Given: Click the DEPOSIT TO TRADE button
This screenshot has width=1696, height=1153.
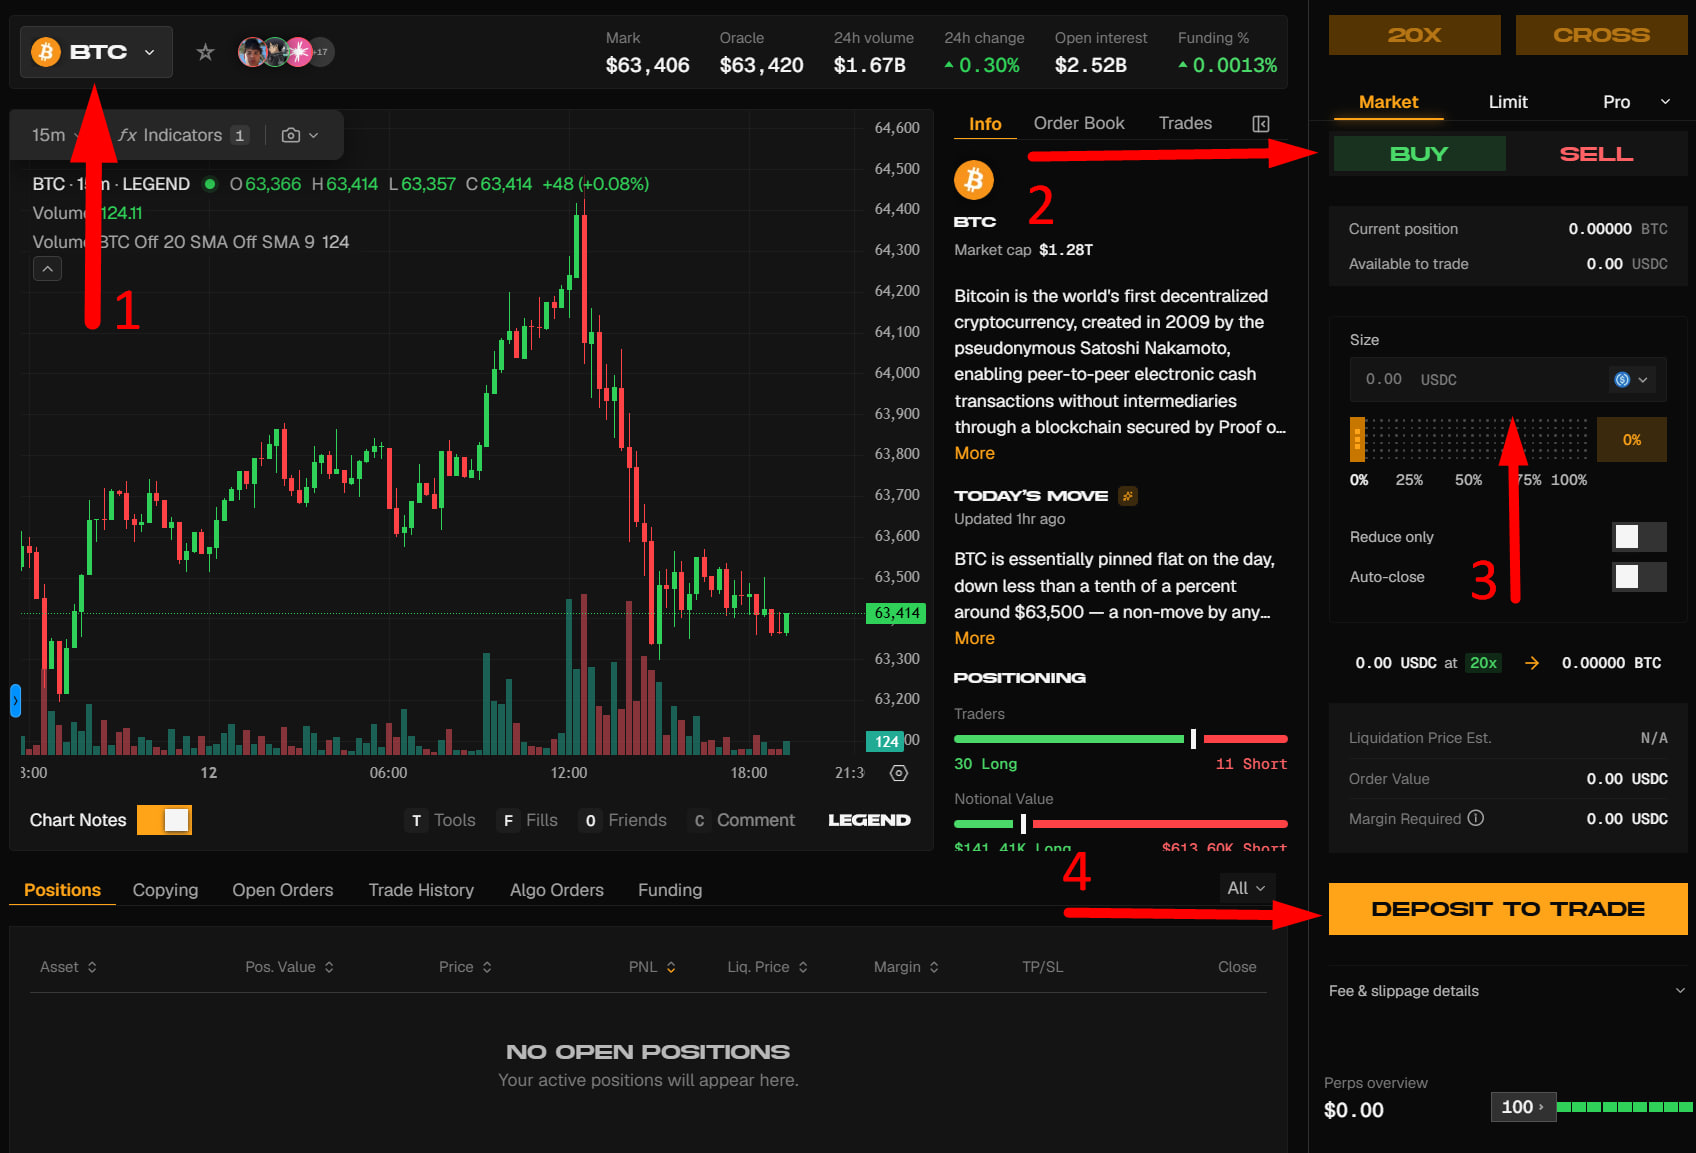Looking at the screenshot, I should tap(1508, 909).
